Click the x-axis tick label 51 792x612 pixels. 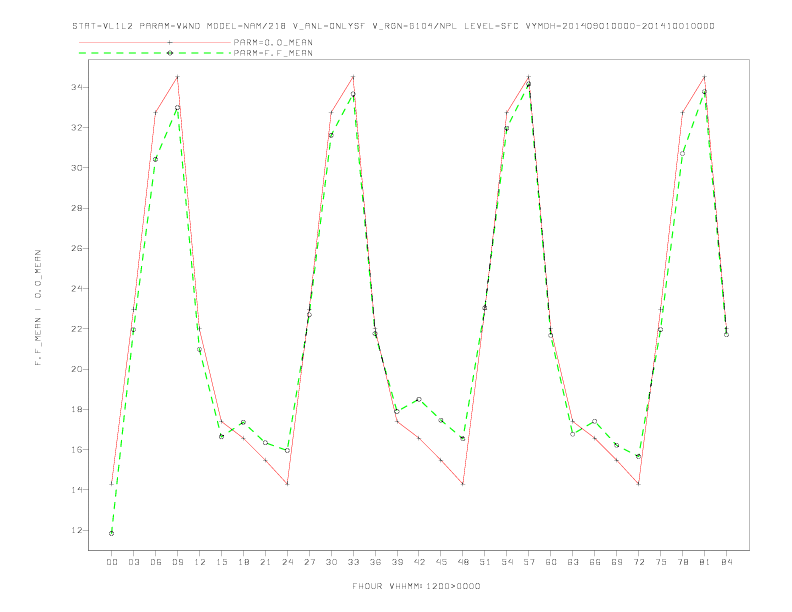point(485,562)
